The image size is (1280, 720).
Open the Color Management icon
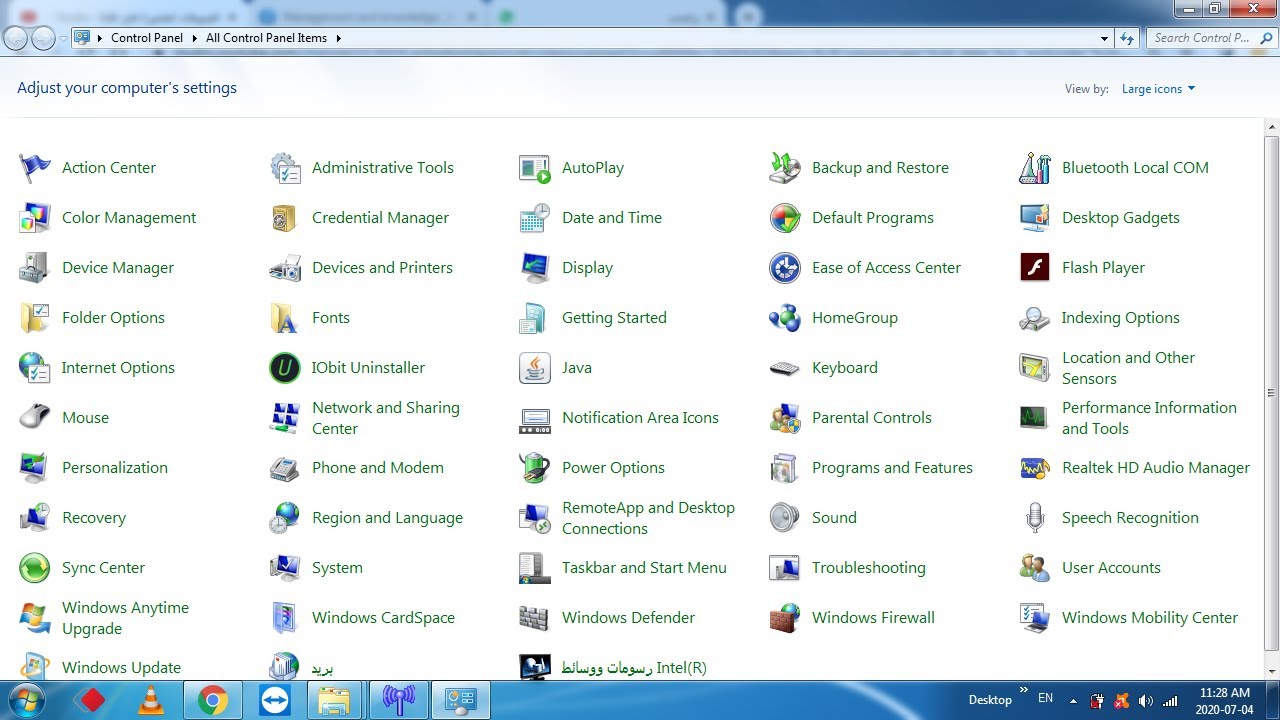coord(35,218)
